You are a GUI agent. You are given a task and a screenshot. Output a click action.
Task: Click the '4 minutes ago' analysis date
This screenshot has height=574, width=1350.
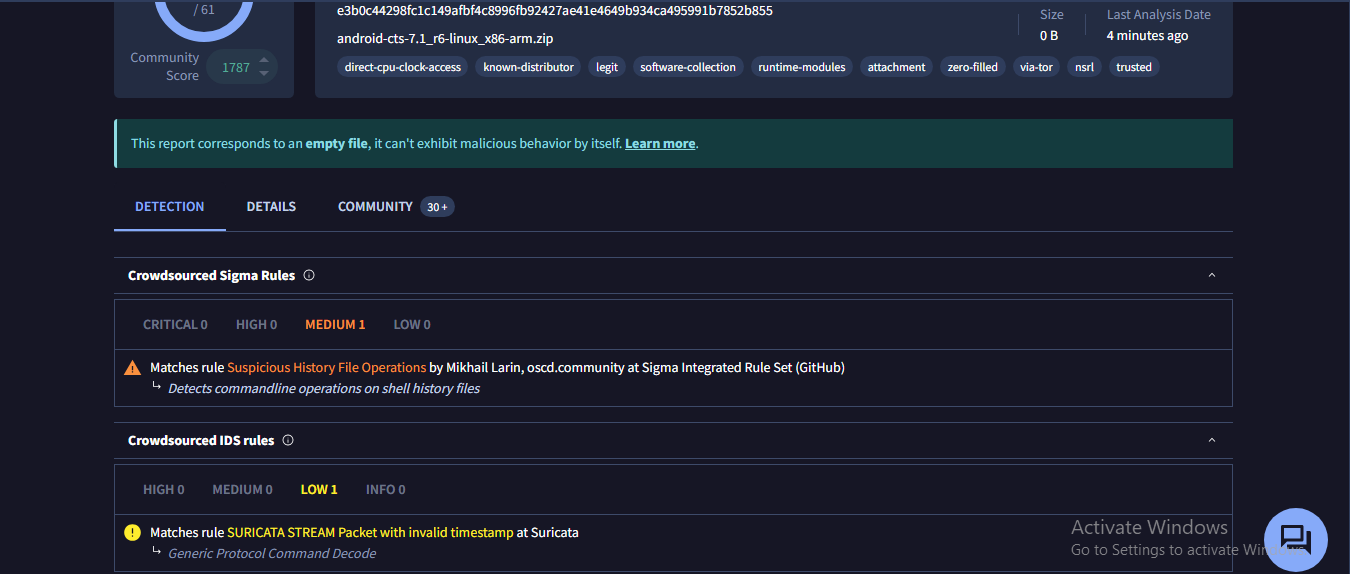tap(1147, 36)
